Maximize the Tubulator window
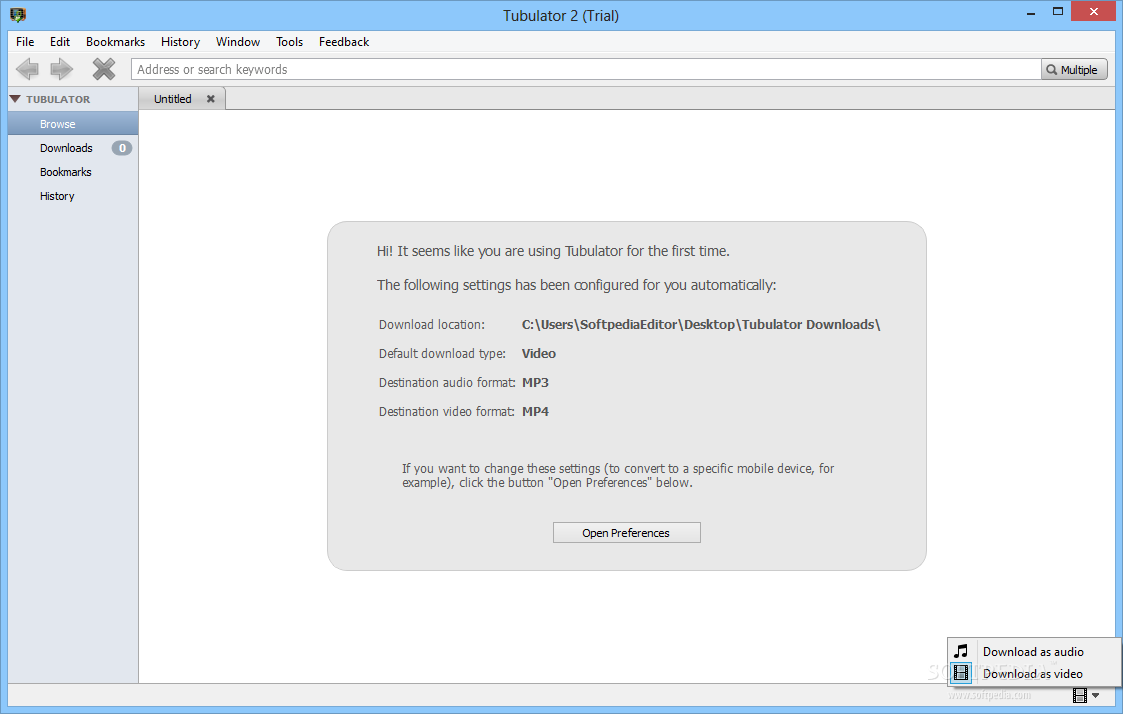1123x714 pixels. tap(1058, 12)
